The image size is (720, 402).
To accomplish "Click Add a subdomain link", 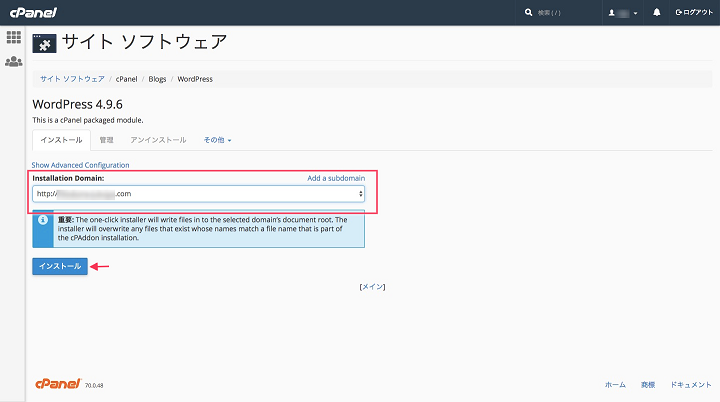I will (x=336, y=178).
